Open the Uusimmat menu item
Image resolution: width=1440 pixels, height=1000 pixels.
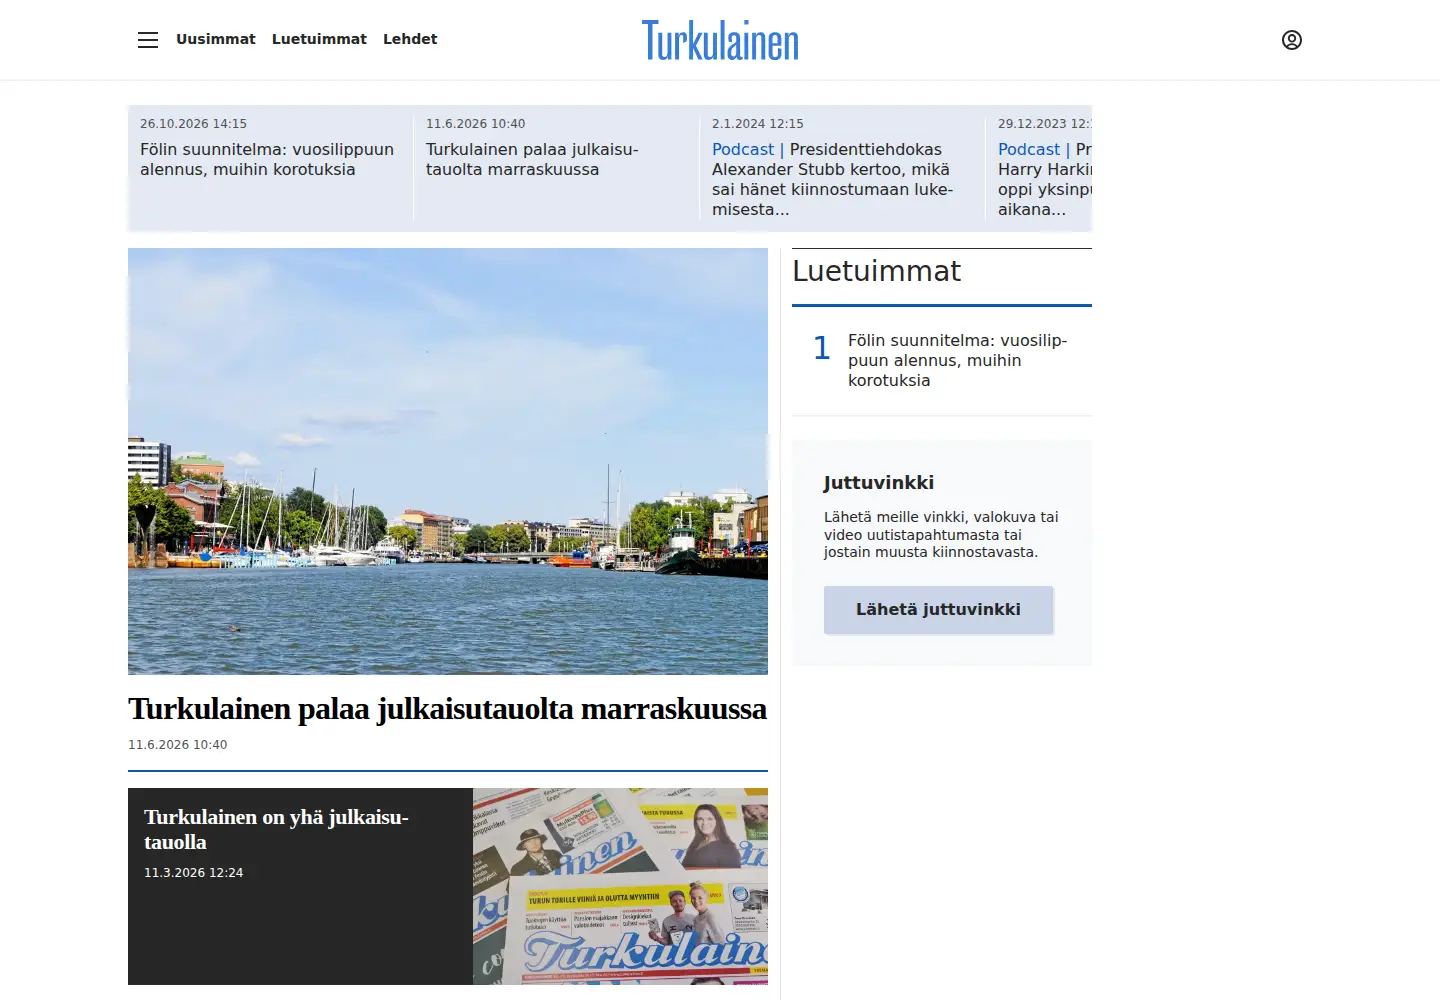coord(216,39)
